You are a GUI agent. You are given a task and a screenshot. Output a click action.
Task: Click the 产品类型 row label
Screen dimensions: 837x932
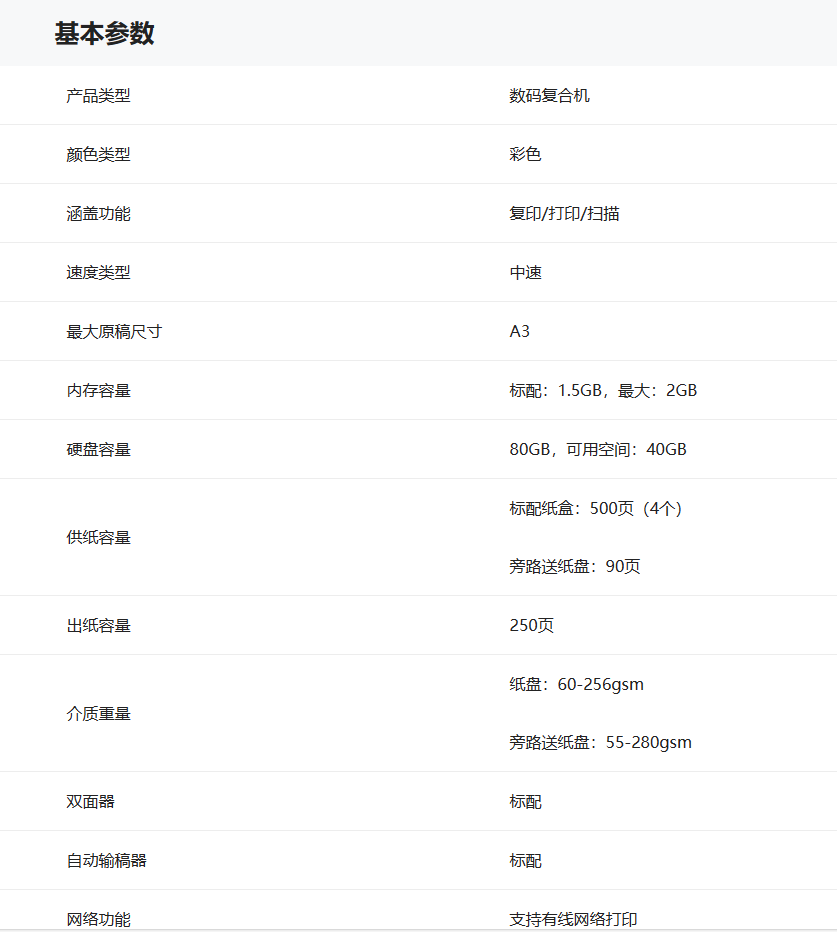pyautogui.click(x=98, y=96)
